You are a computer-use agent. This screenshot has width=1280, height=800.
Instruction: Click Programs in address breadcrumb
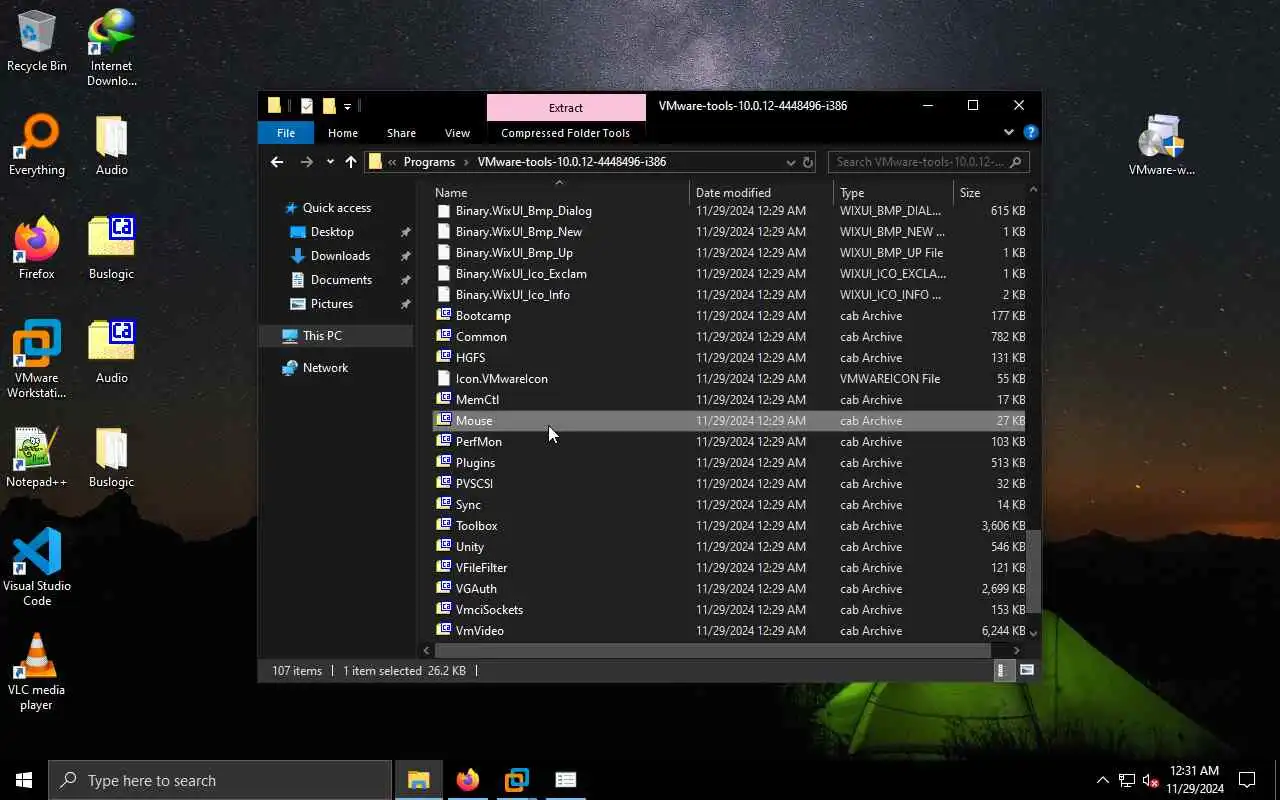pos(429,162)
